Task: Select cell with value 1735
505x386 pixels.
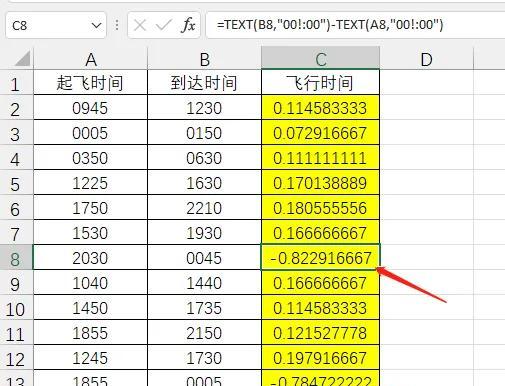Action: (x=204, y=308)
